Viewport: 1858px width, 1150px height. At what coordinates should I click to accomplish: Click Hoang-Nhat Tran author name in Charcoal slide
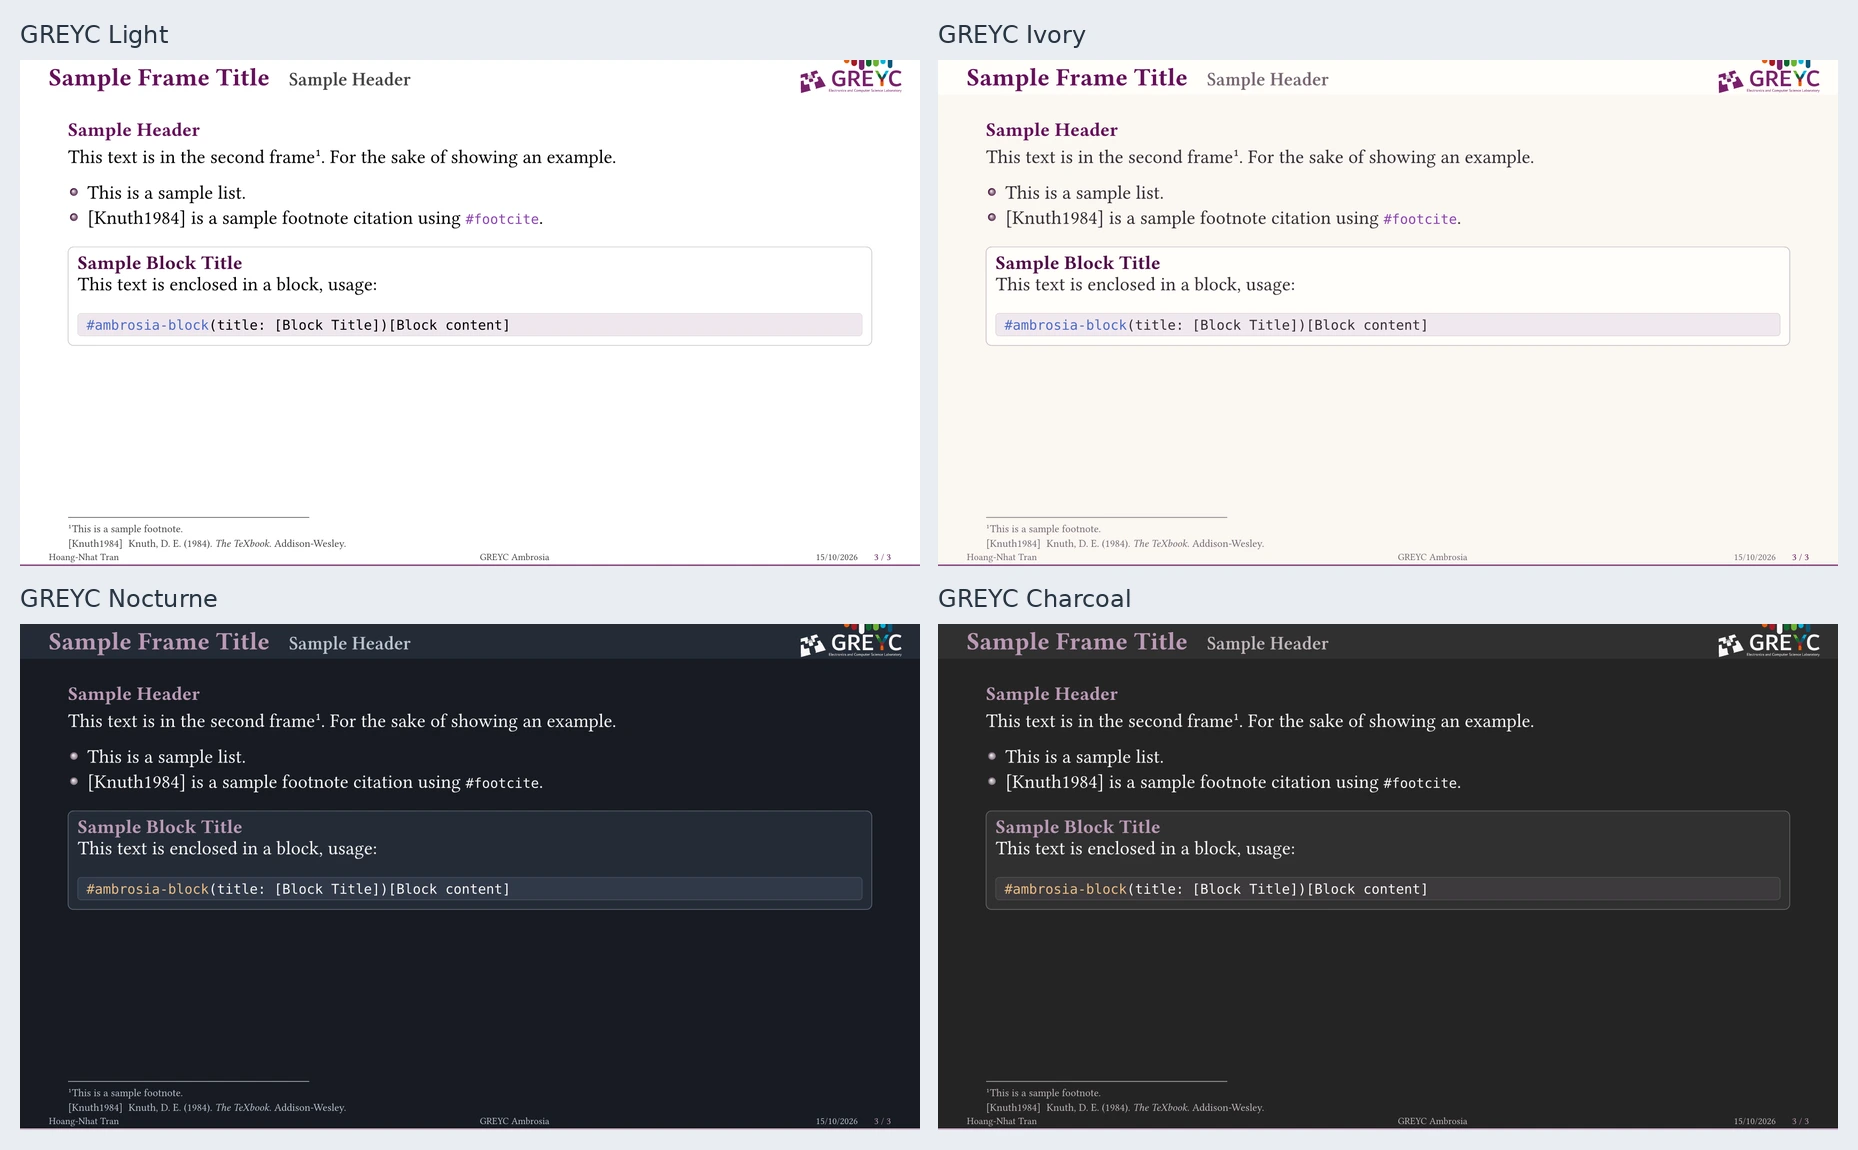pos(1002,1121)
